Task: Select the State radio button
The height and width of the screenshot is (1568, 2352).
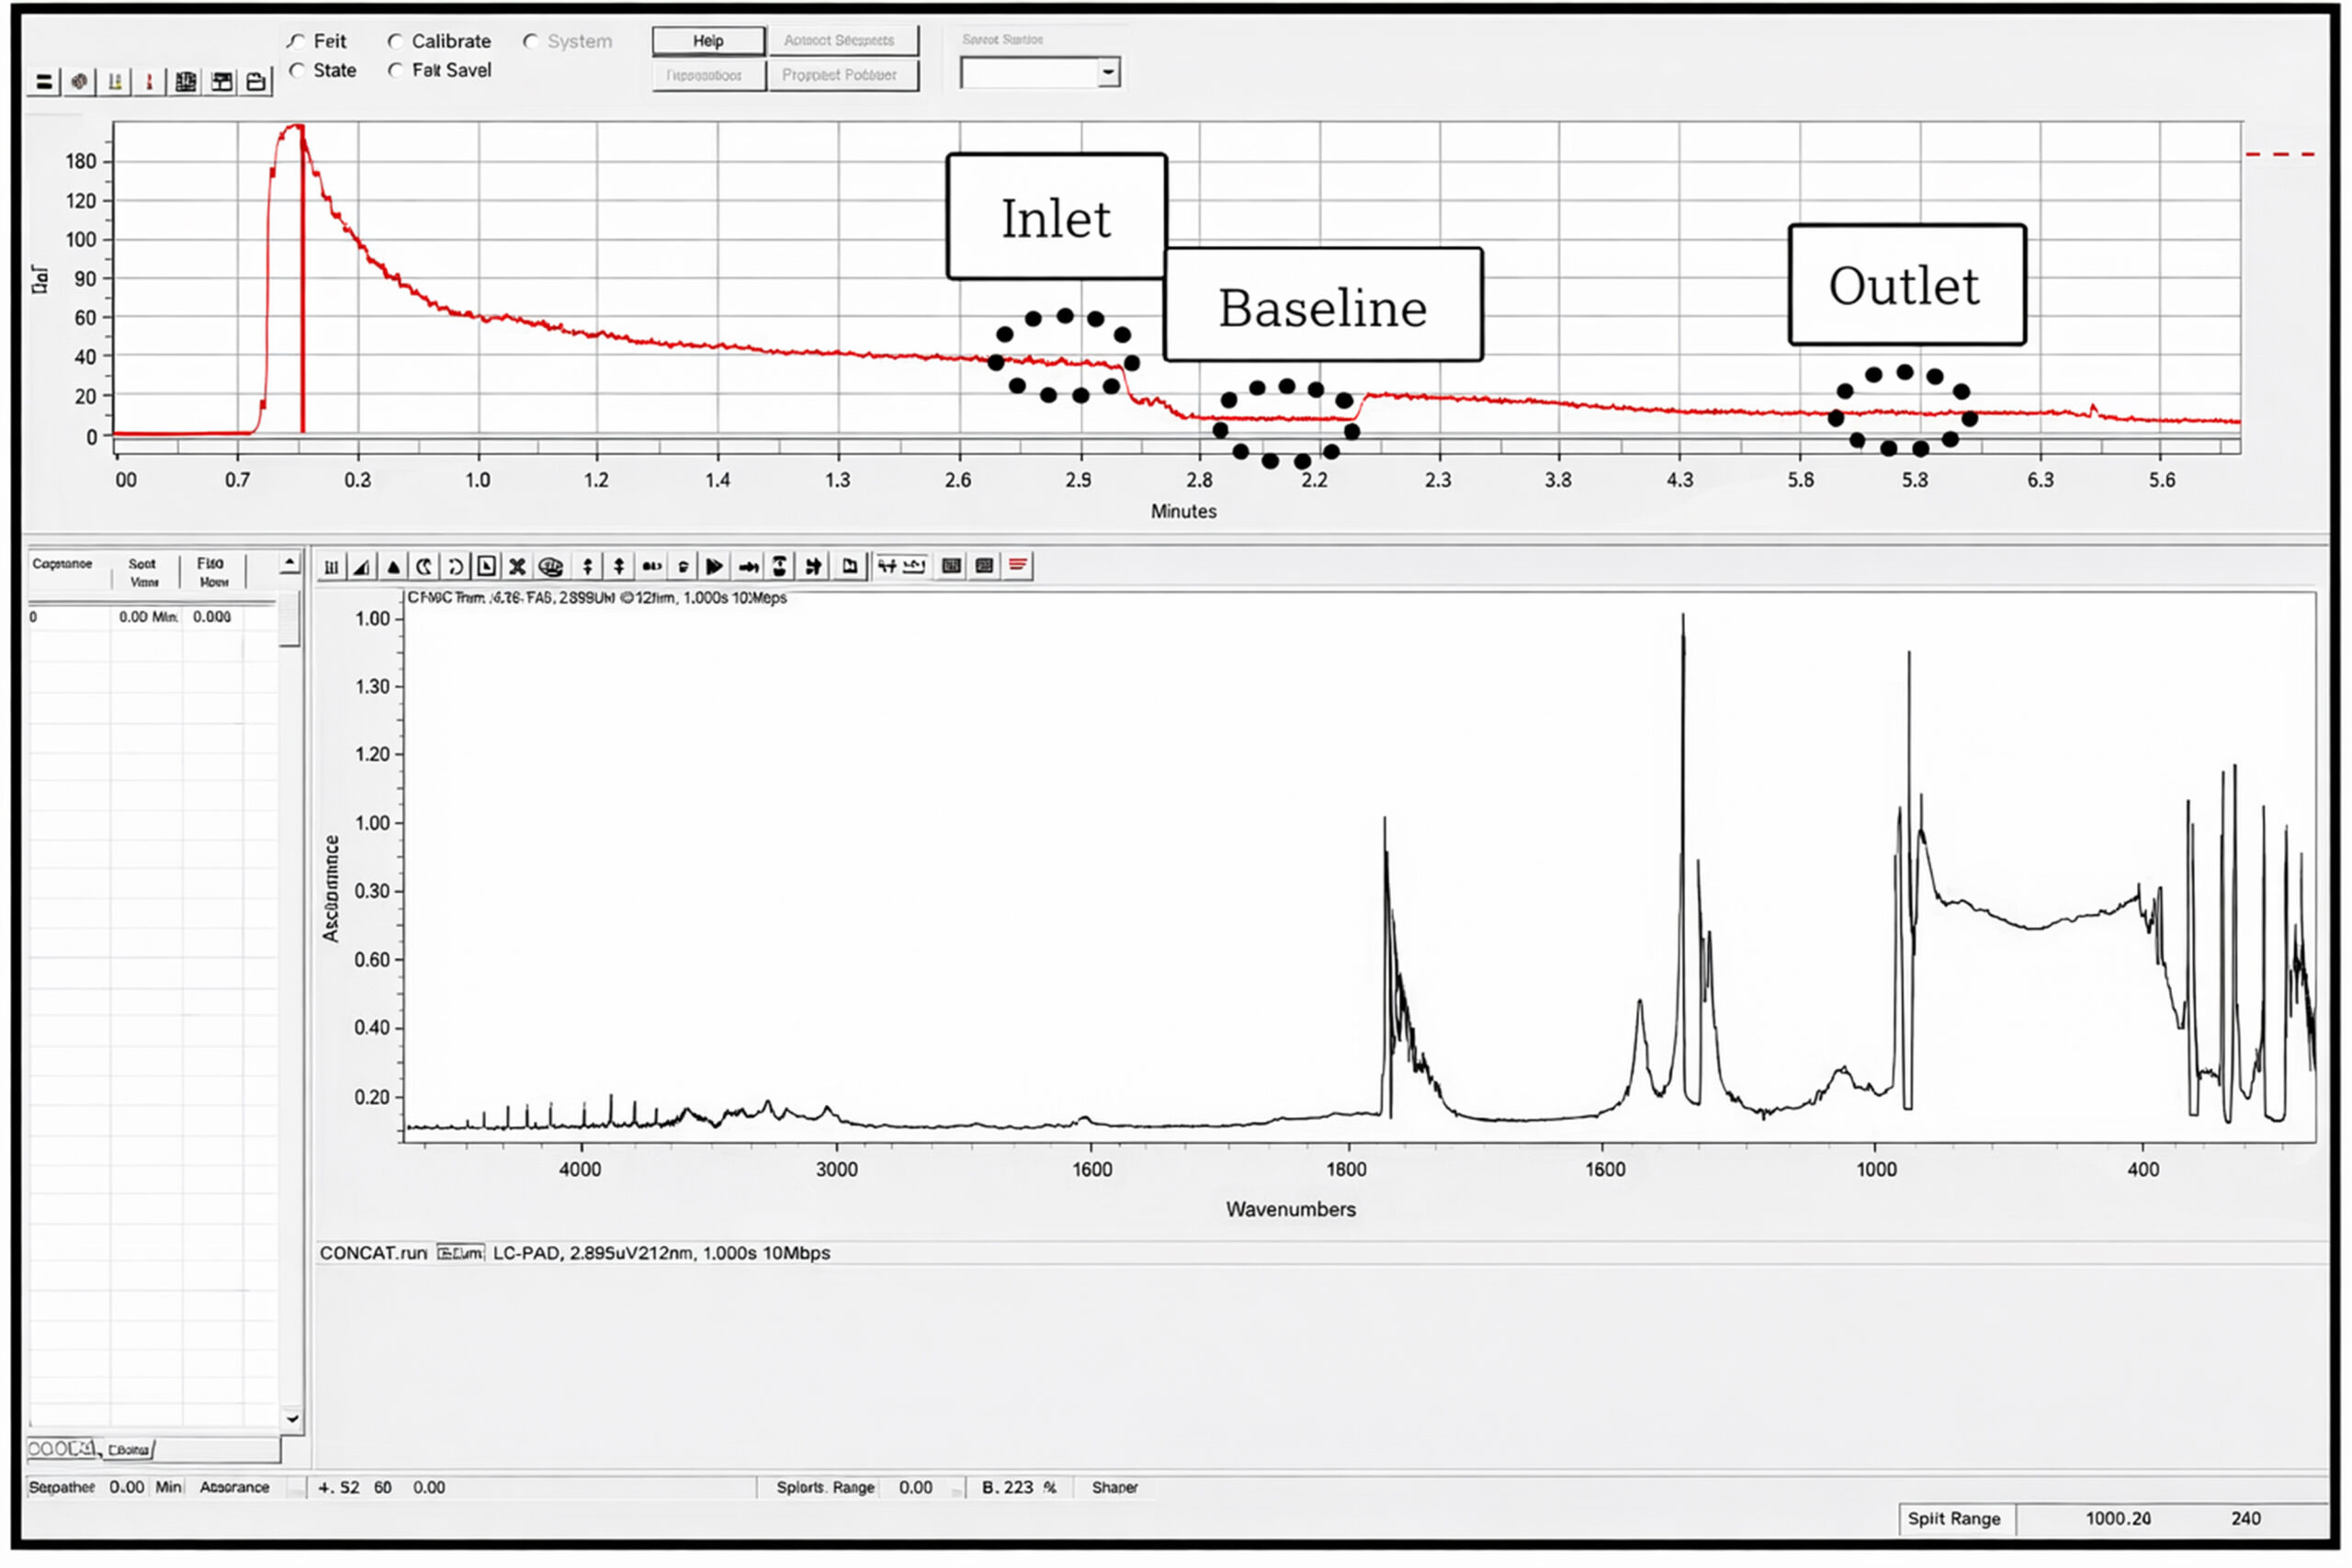Action: point(297,70)
